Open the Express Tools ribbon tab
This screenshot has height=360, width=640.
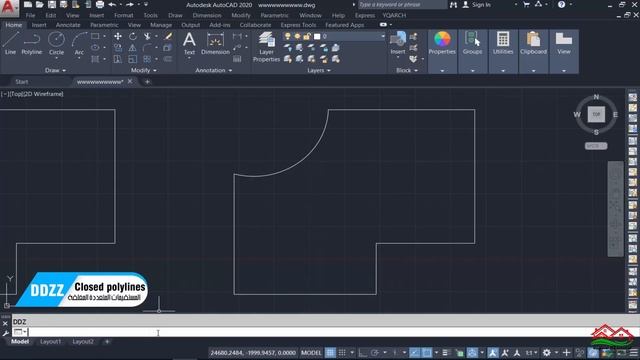tap(298, 25)
